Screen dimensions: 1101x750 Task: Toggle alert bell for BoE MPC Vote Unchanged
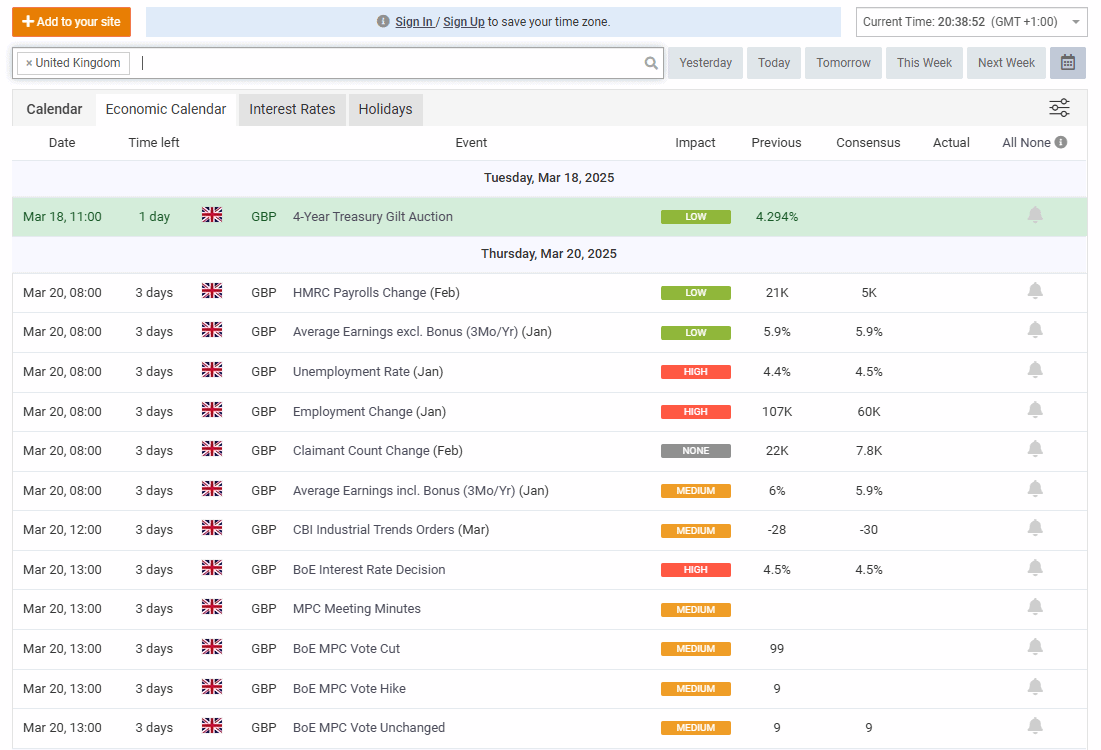(1035, 726)
